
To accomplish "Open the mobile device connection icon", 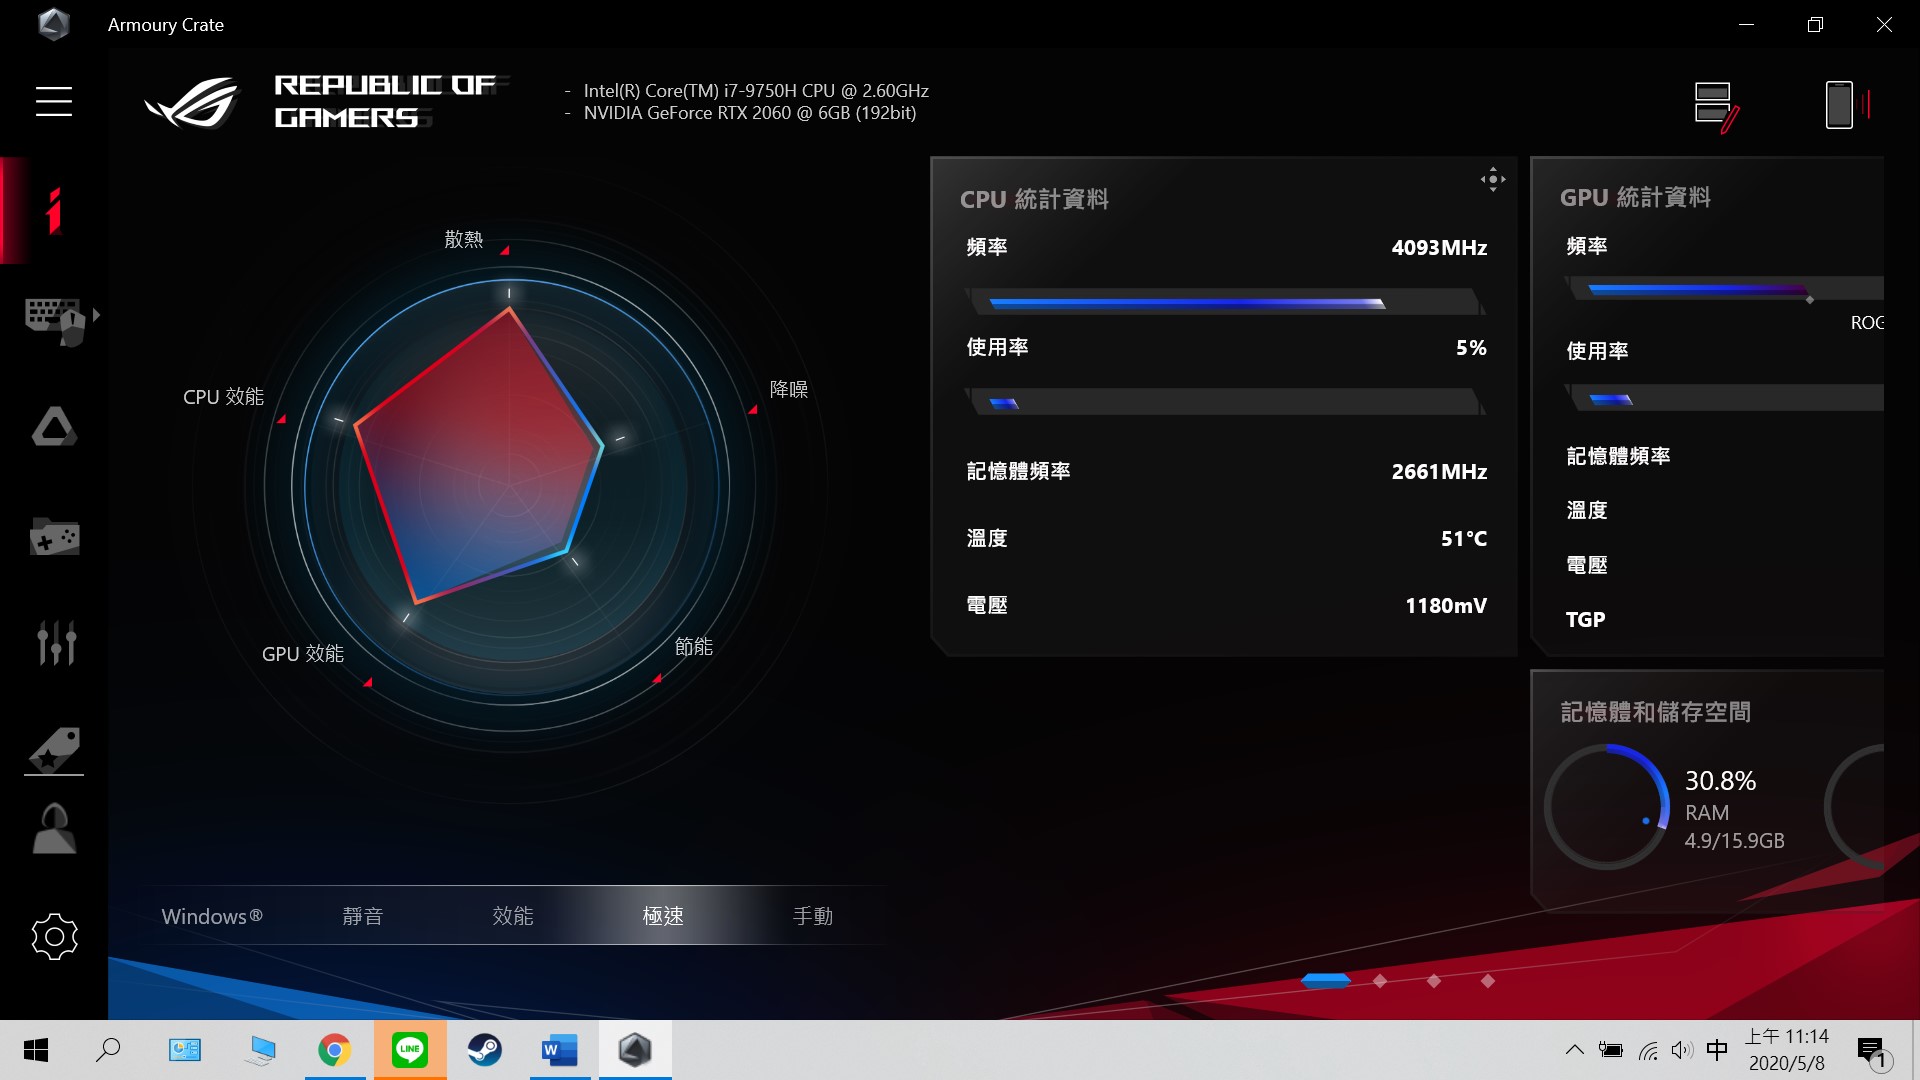I will [x=1846, y=104].
